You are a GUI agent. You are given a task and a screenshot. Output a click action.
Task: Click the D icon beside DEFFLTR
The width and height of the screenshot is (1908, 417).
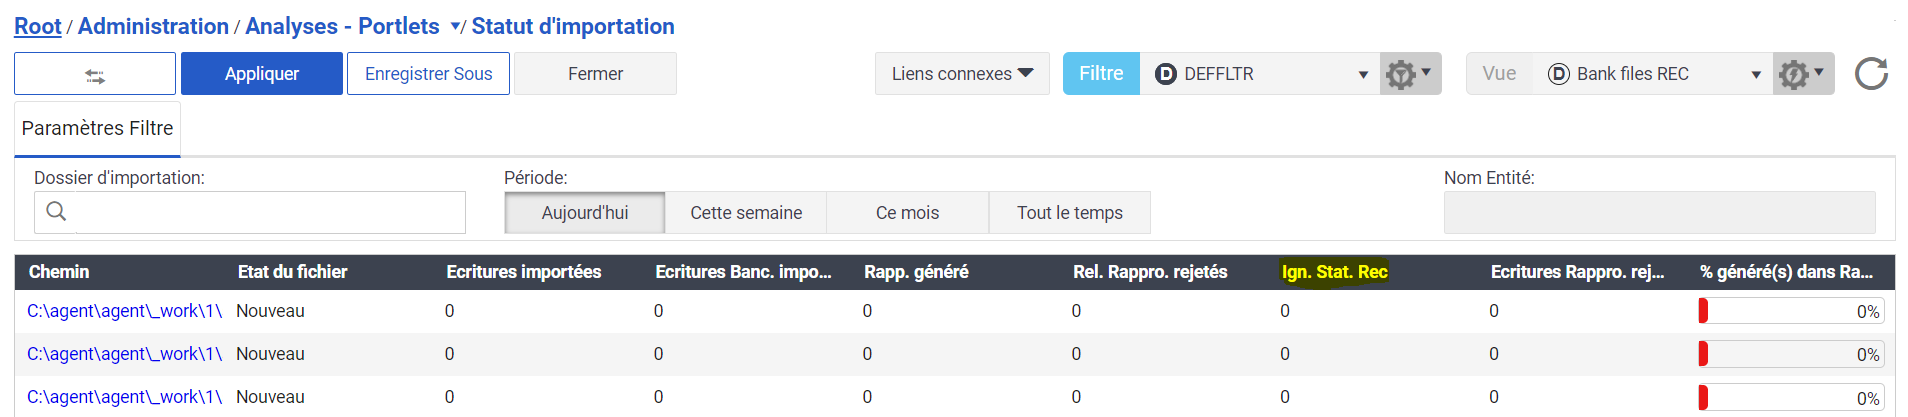tap(1165, 74)
